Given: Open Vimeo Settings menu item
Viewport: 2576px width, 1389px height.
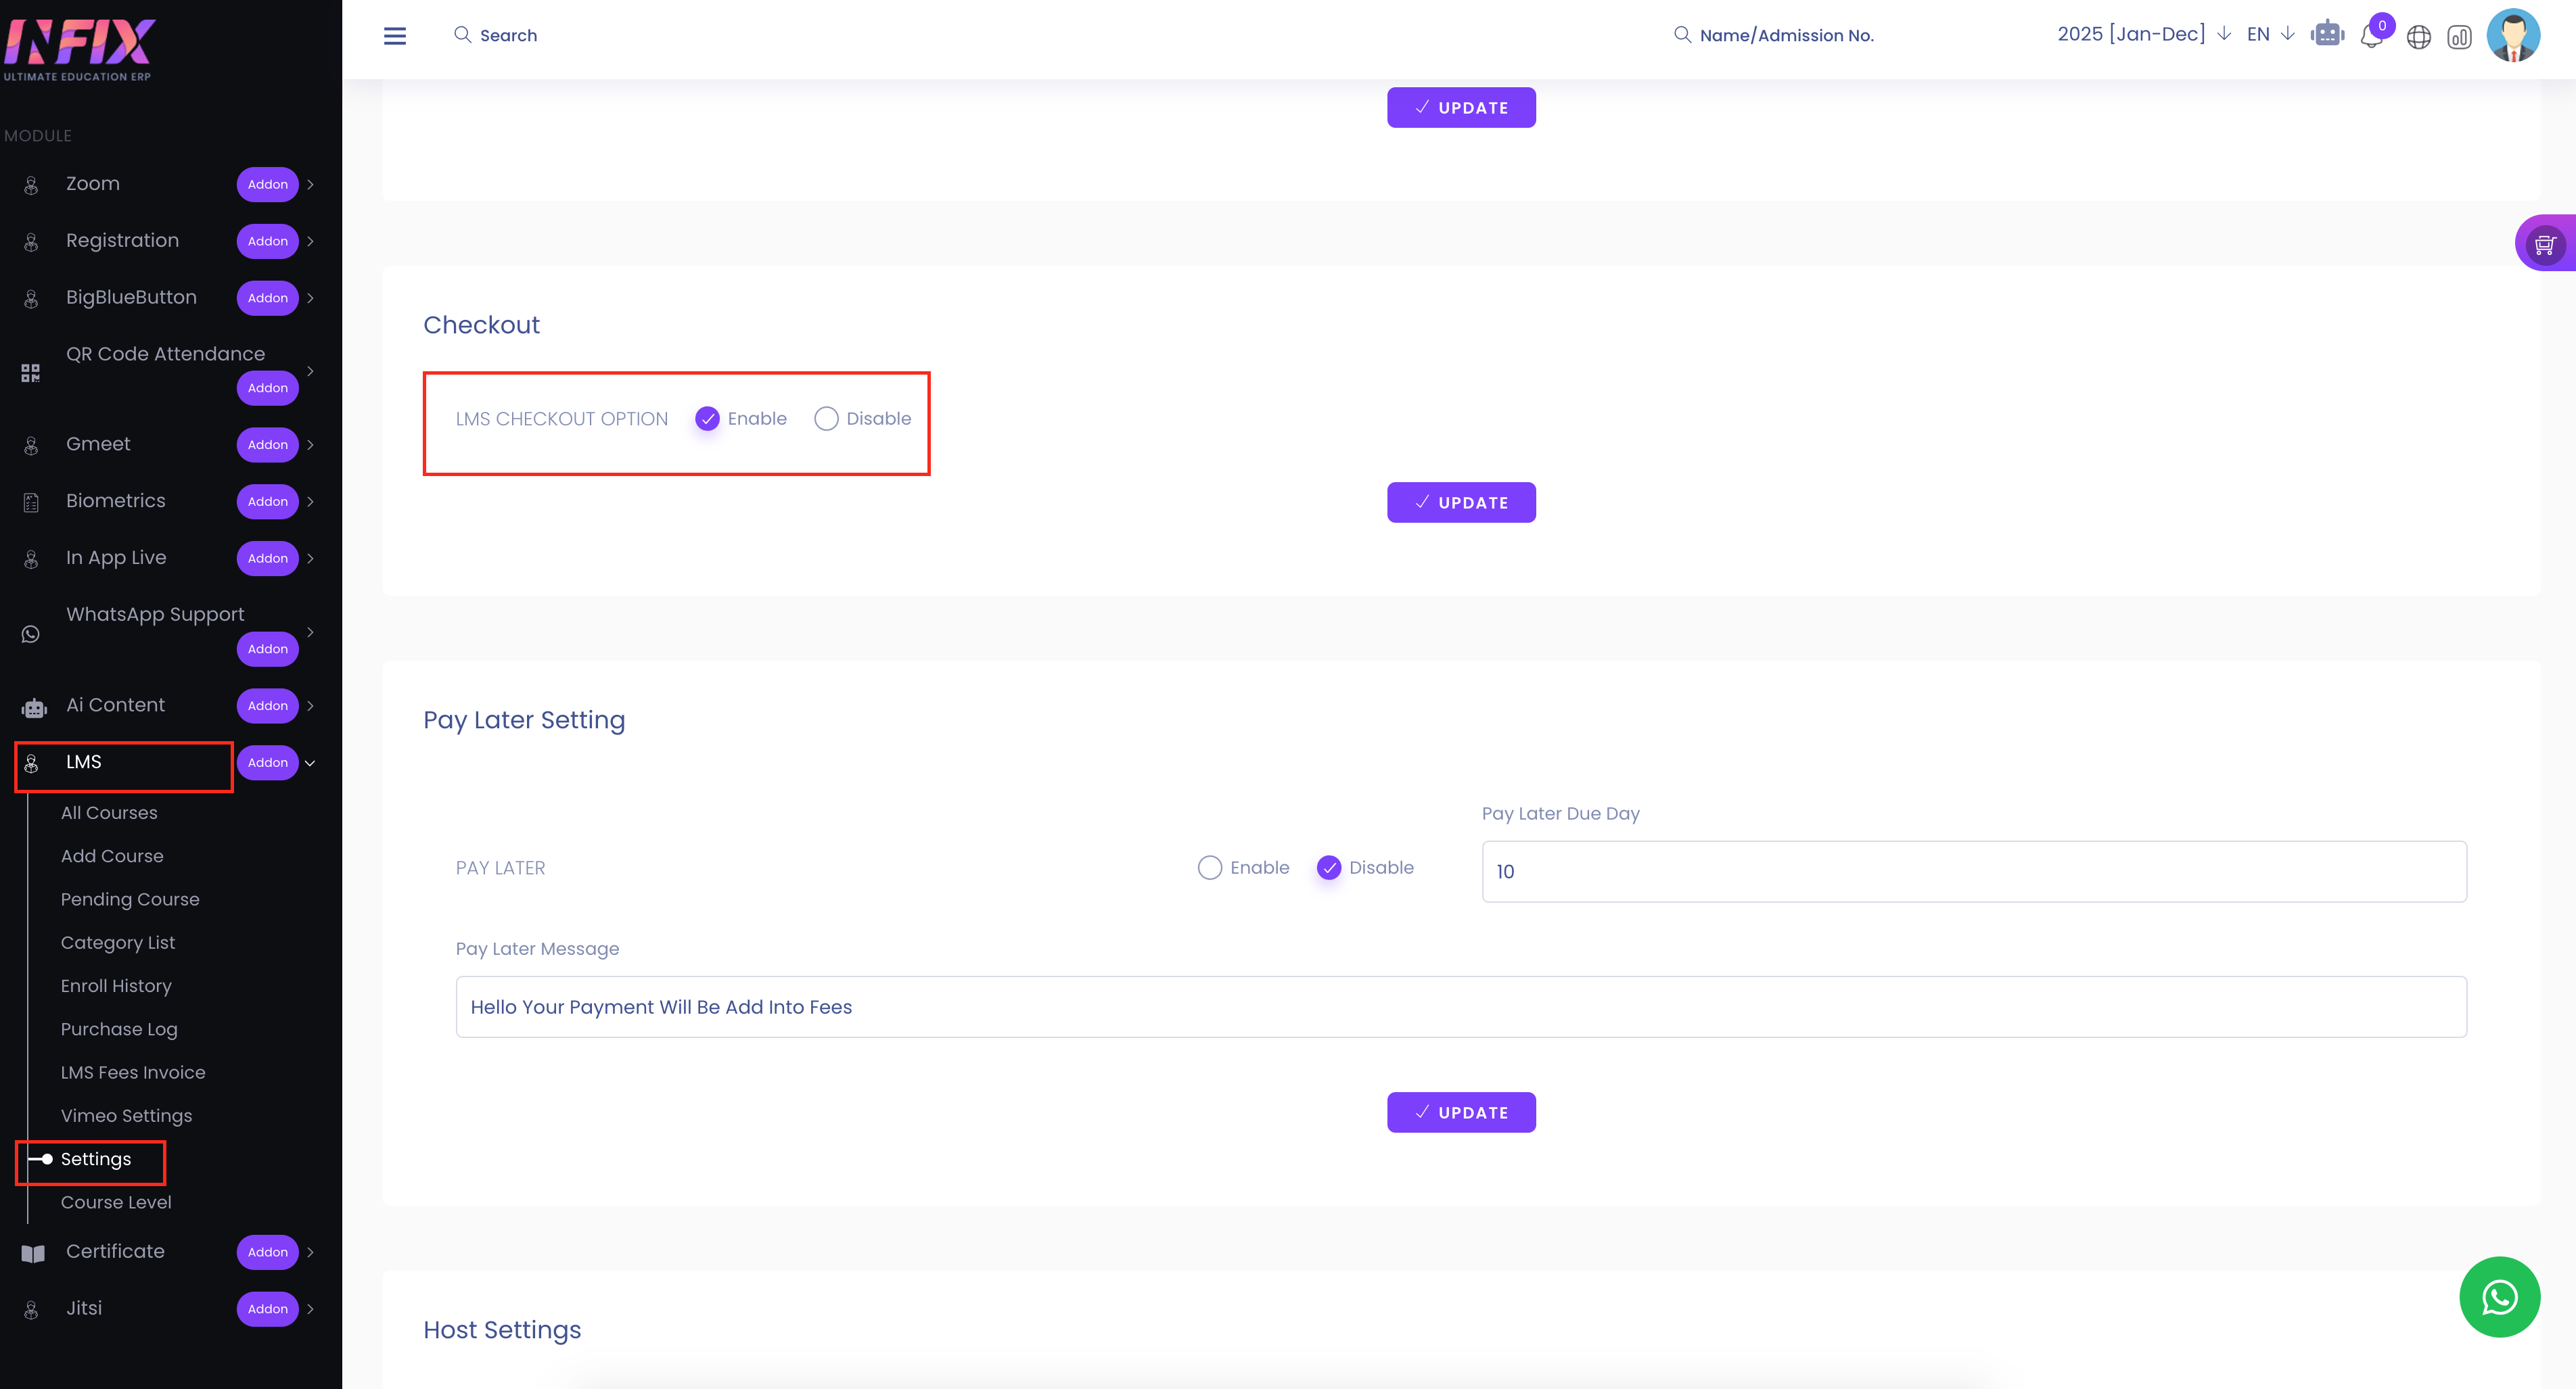Looking at the screenshot, I should click(126, 1116).
